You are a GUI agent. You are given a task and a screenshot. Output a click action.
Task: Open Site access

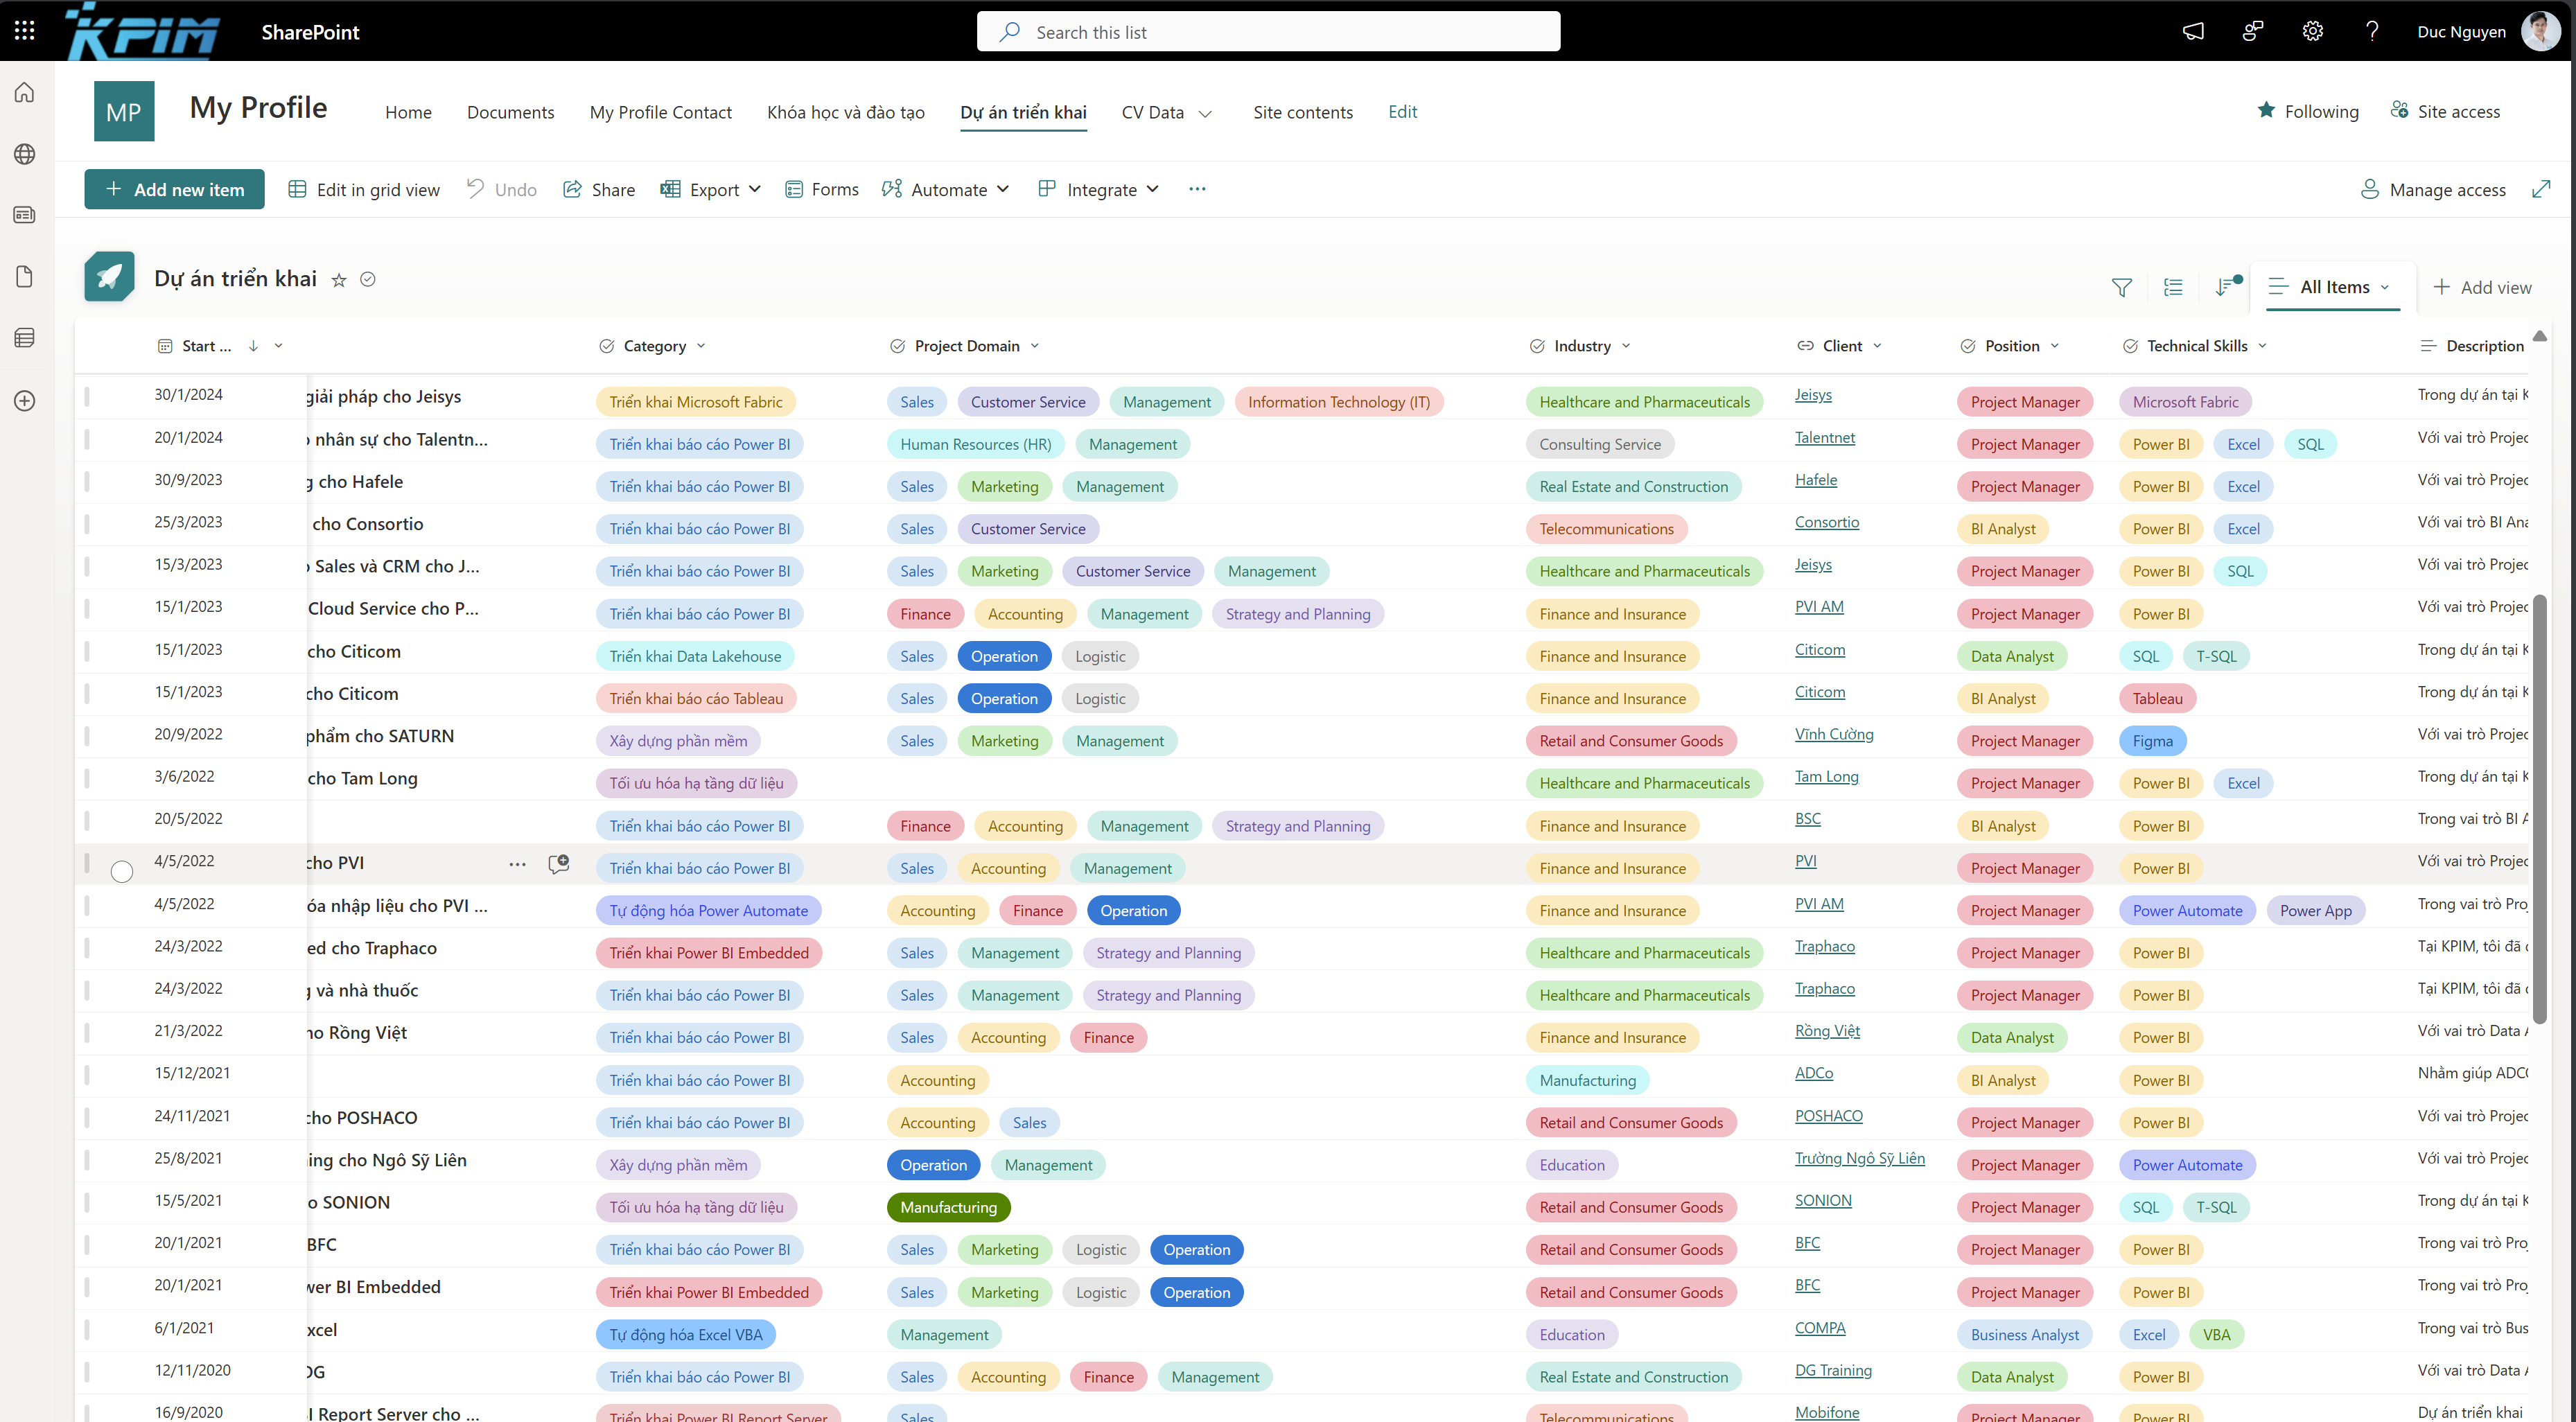point(2445,111)
